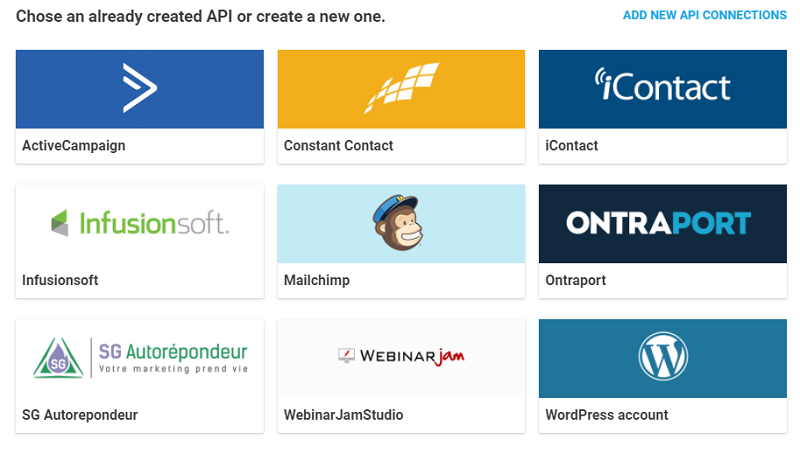Choose the WordPress account card label
This screenshot has height=453, width=800.
[607, 415]
